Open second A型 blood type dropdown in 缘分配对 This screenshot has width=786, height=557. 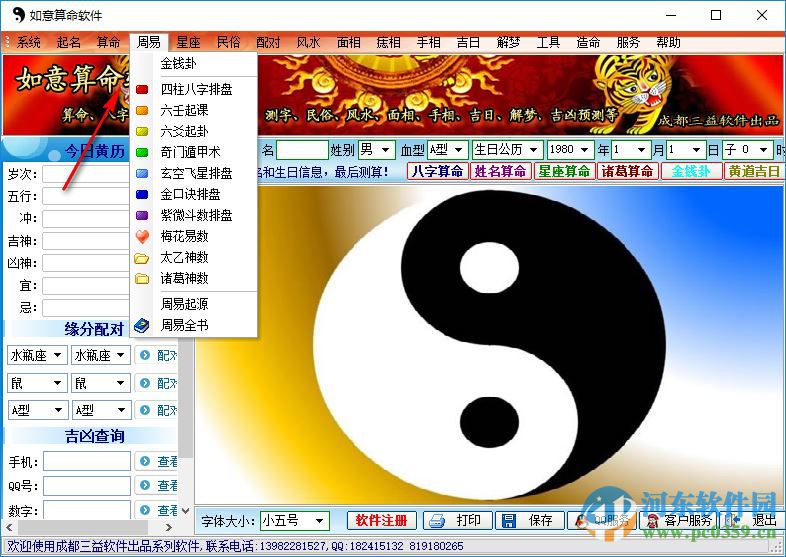click(121, 410)
